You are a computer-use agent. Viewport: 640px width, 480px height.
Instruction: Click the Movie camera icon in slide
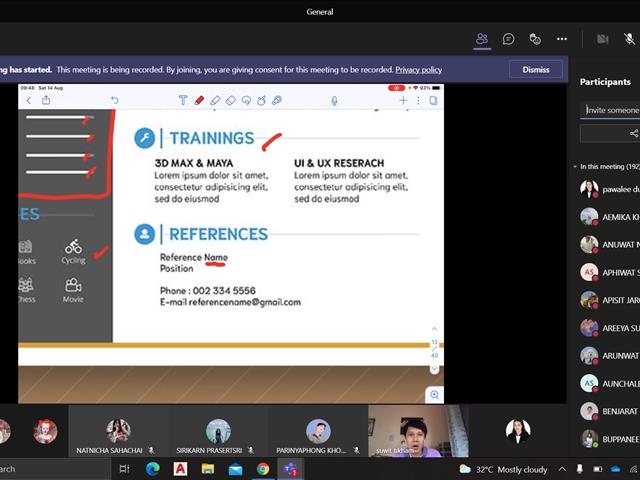click(x=73, y=284)
